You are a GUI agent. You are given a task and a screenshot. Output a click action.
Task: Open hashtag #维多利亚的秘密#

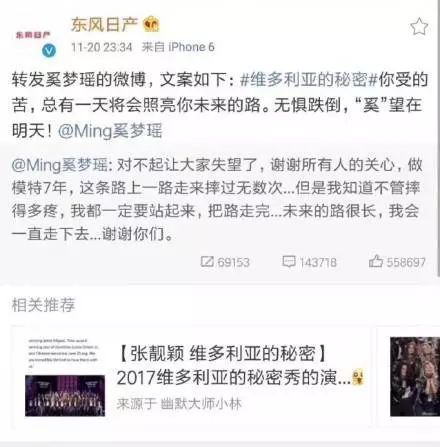(309, 80)
